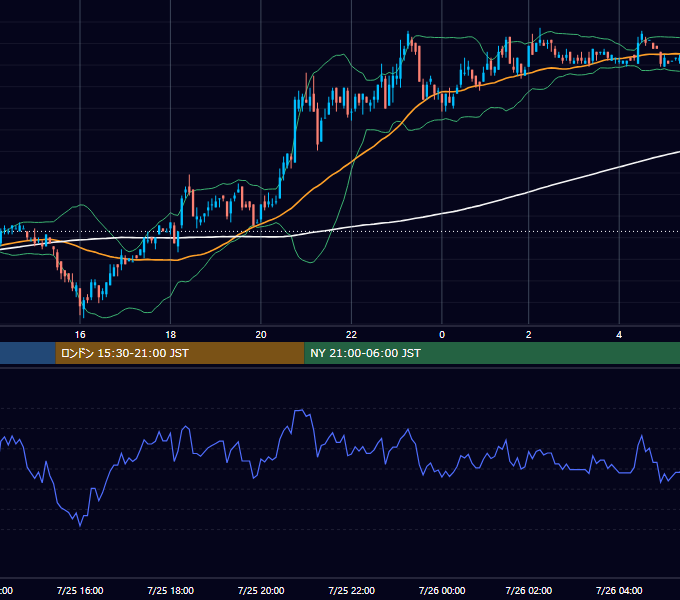Click the hour label 18 on the price chart axis
680x600 pixels.
tap(170, 335)
